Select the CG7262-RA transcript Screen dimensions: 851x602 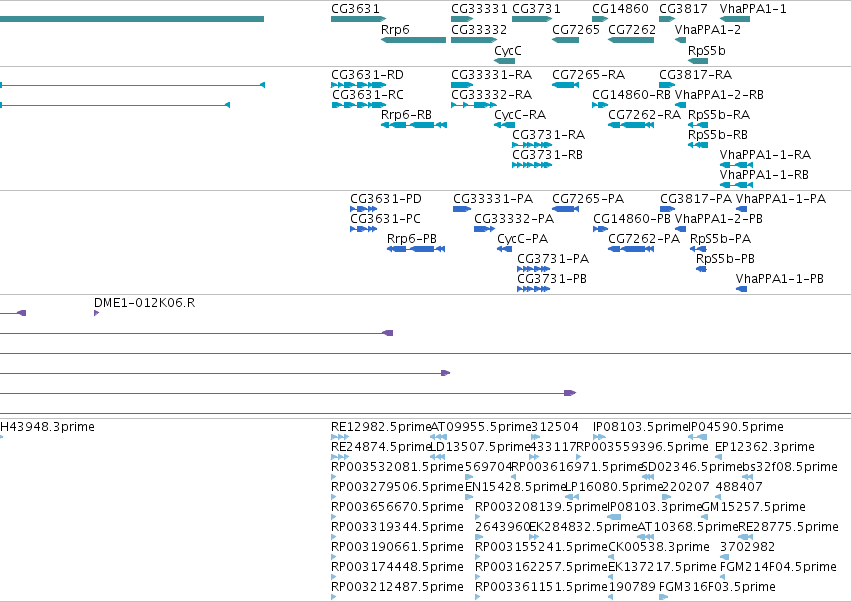644,115
